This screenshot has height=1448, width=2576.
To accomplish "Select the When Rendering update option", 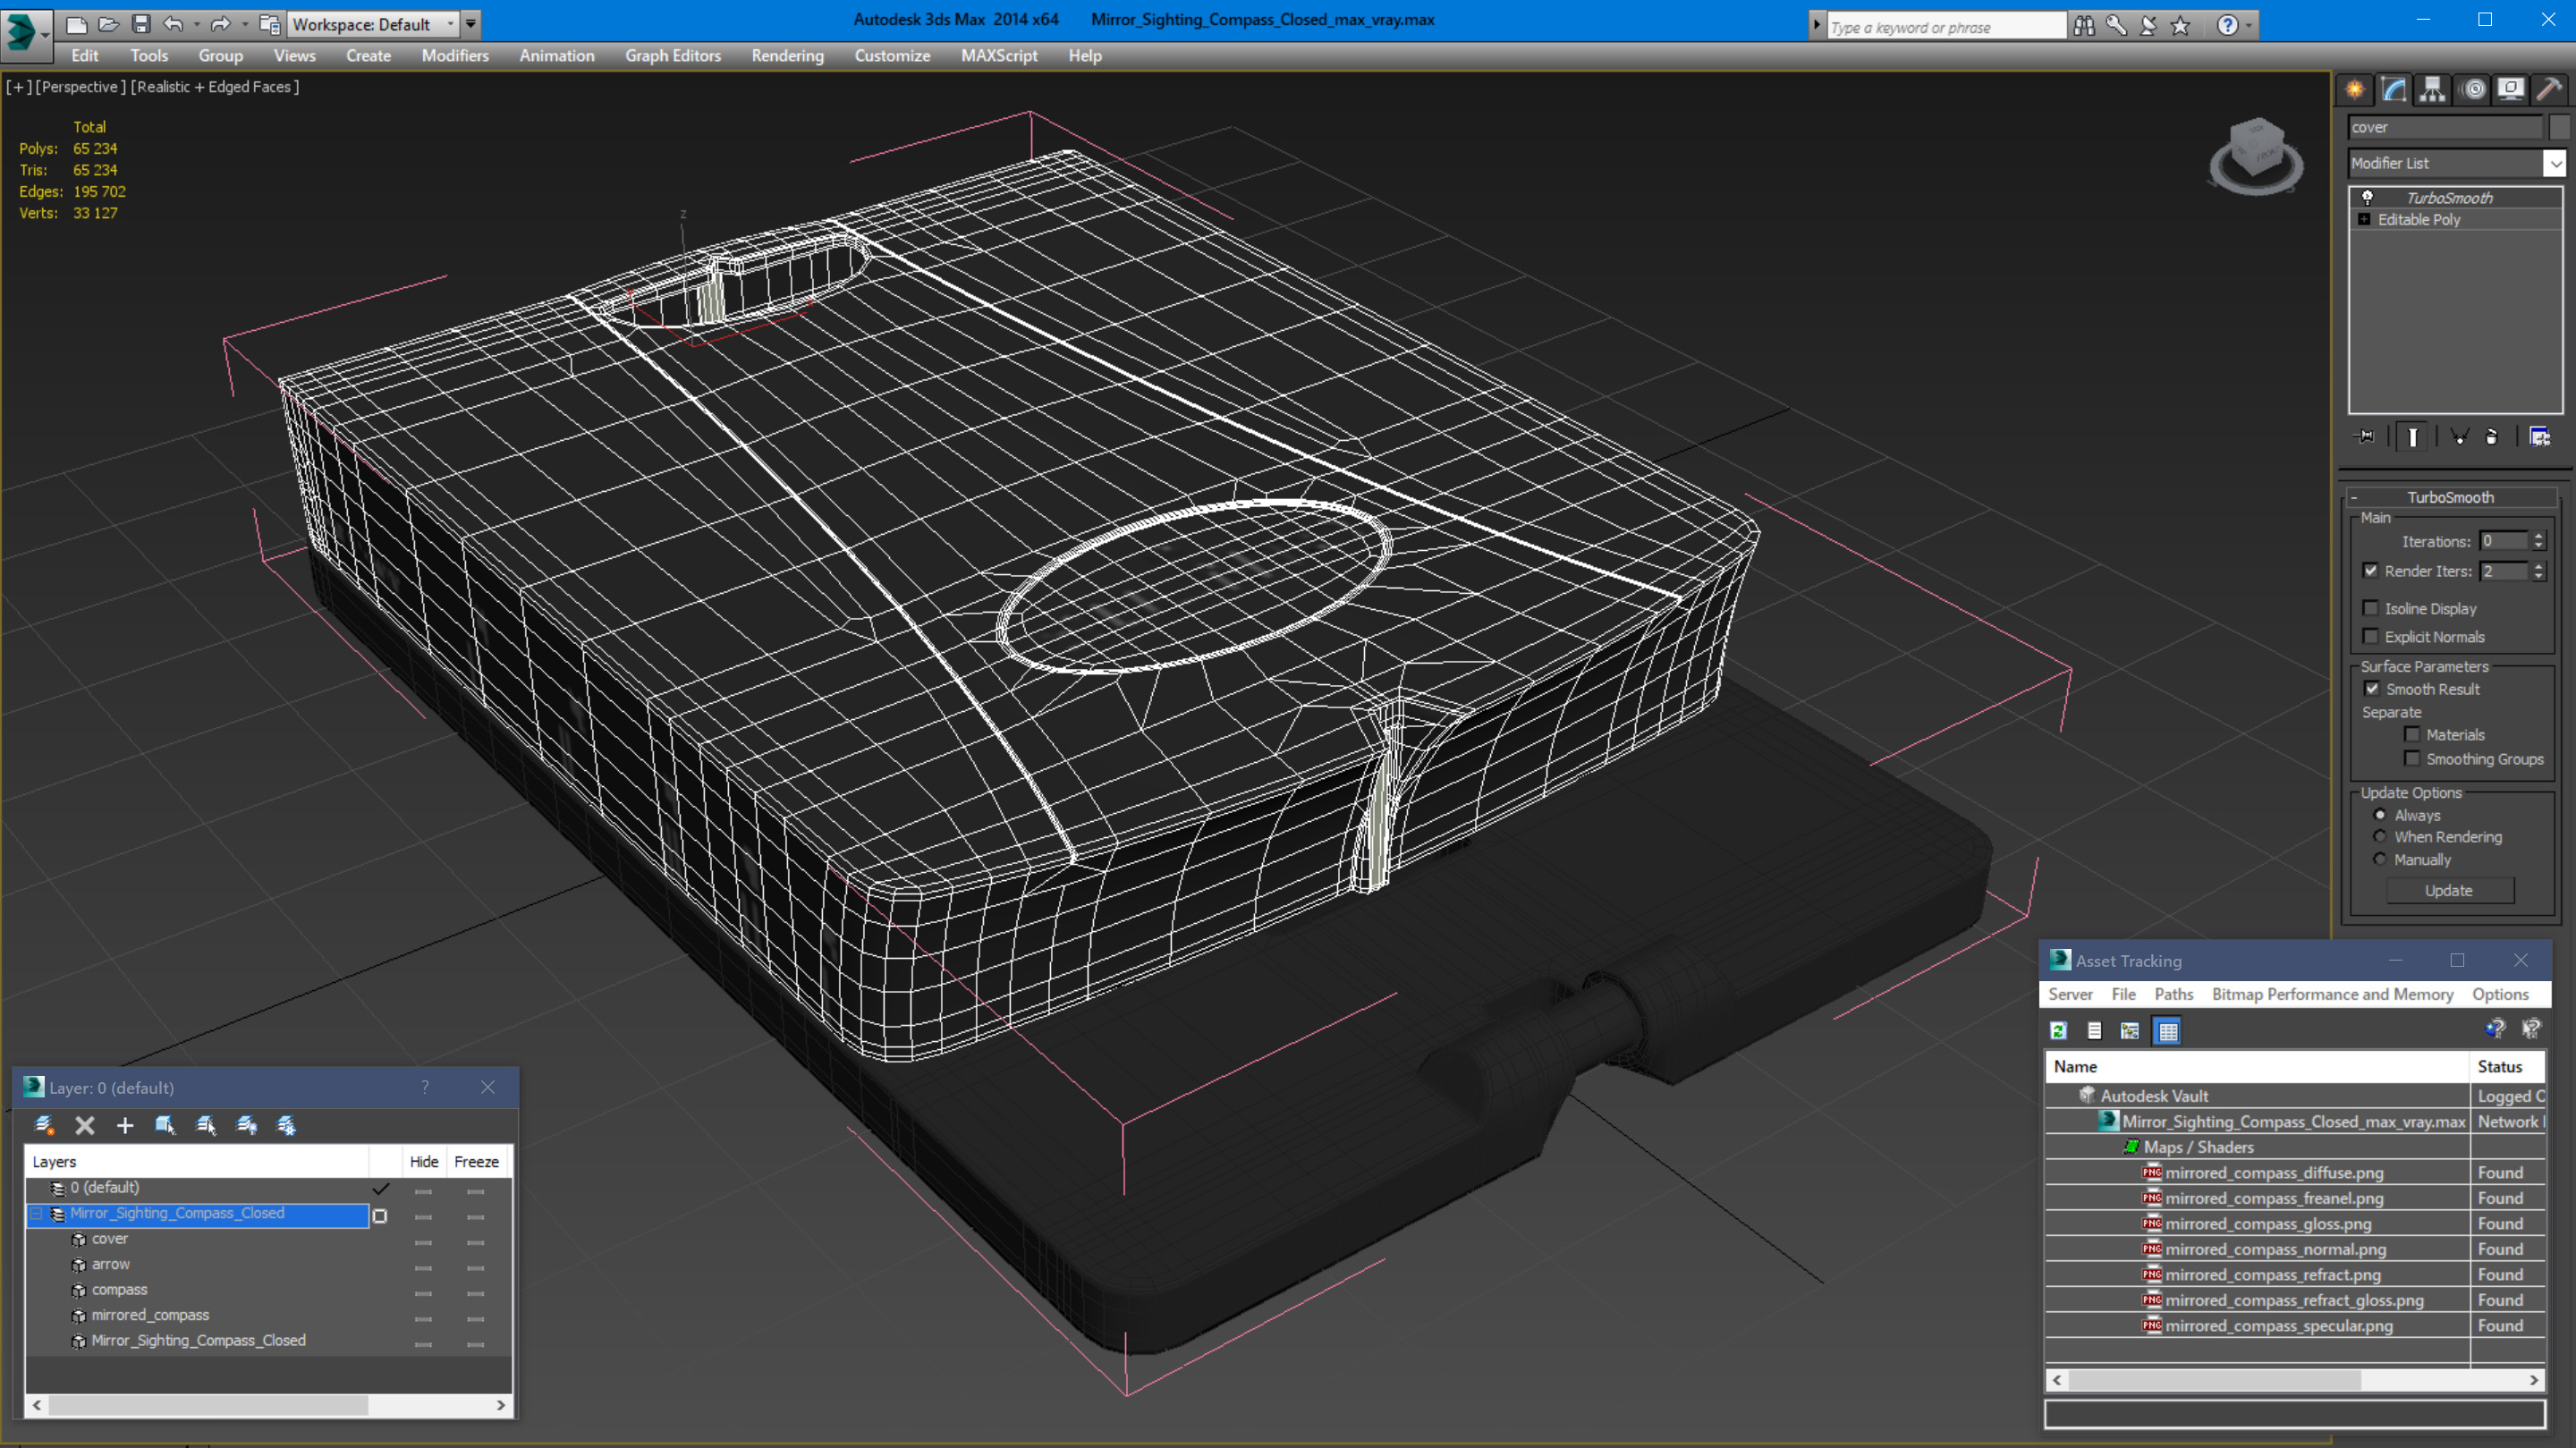I will pos(2380,836).
